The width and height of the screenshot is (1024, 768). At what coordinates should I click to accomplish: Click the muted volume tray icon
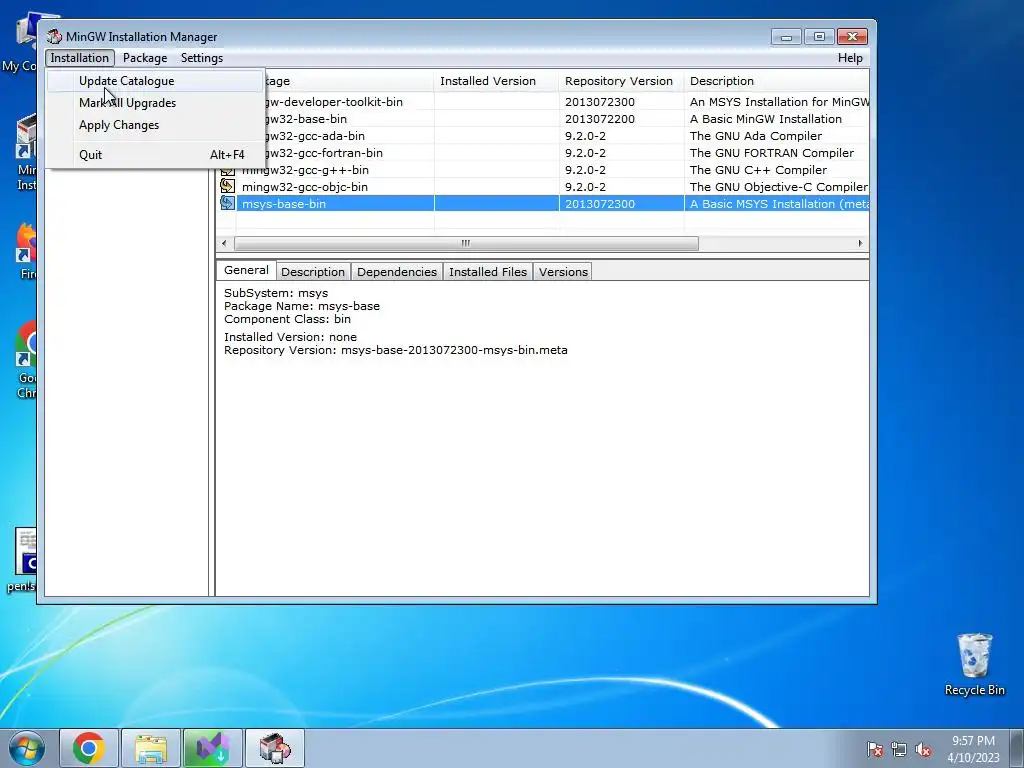pyautogui.click(x=923, y=749)
